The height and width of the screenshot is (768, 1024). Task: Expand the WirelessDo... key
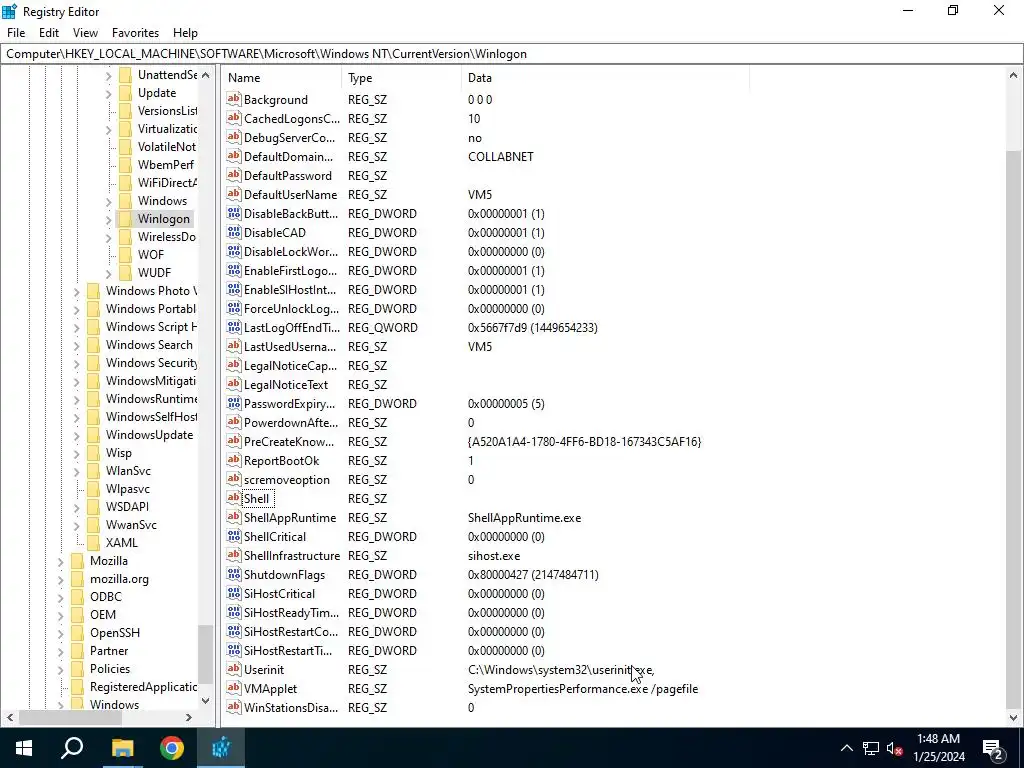[x=109, y=237]
